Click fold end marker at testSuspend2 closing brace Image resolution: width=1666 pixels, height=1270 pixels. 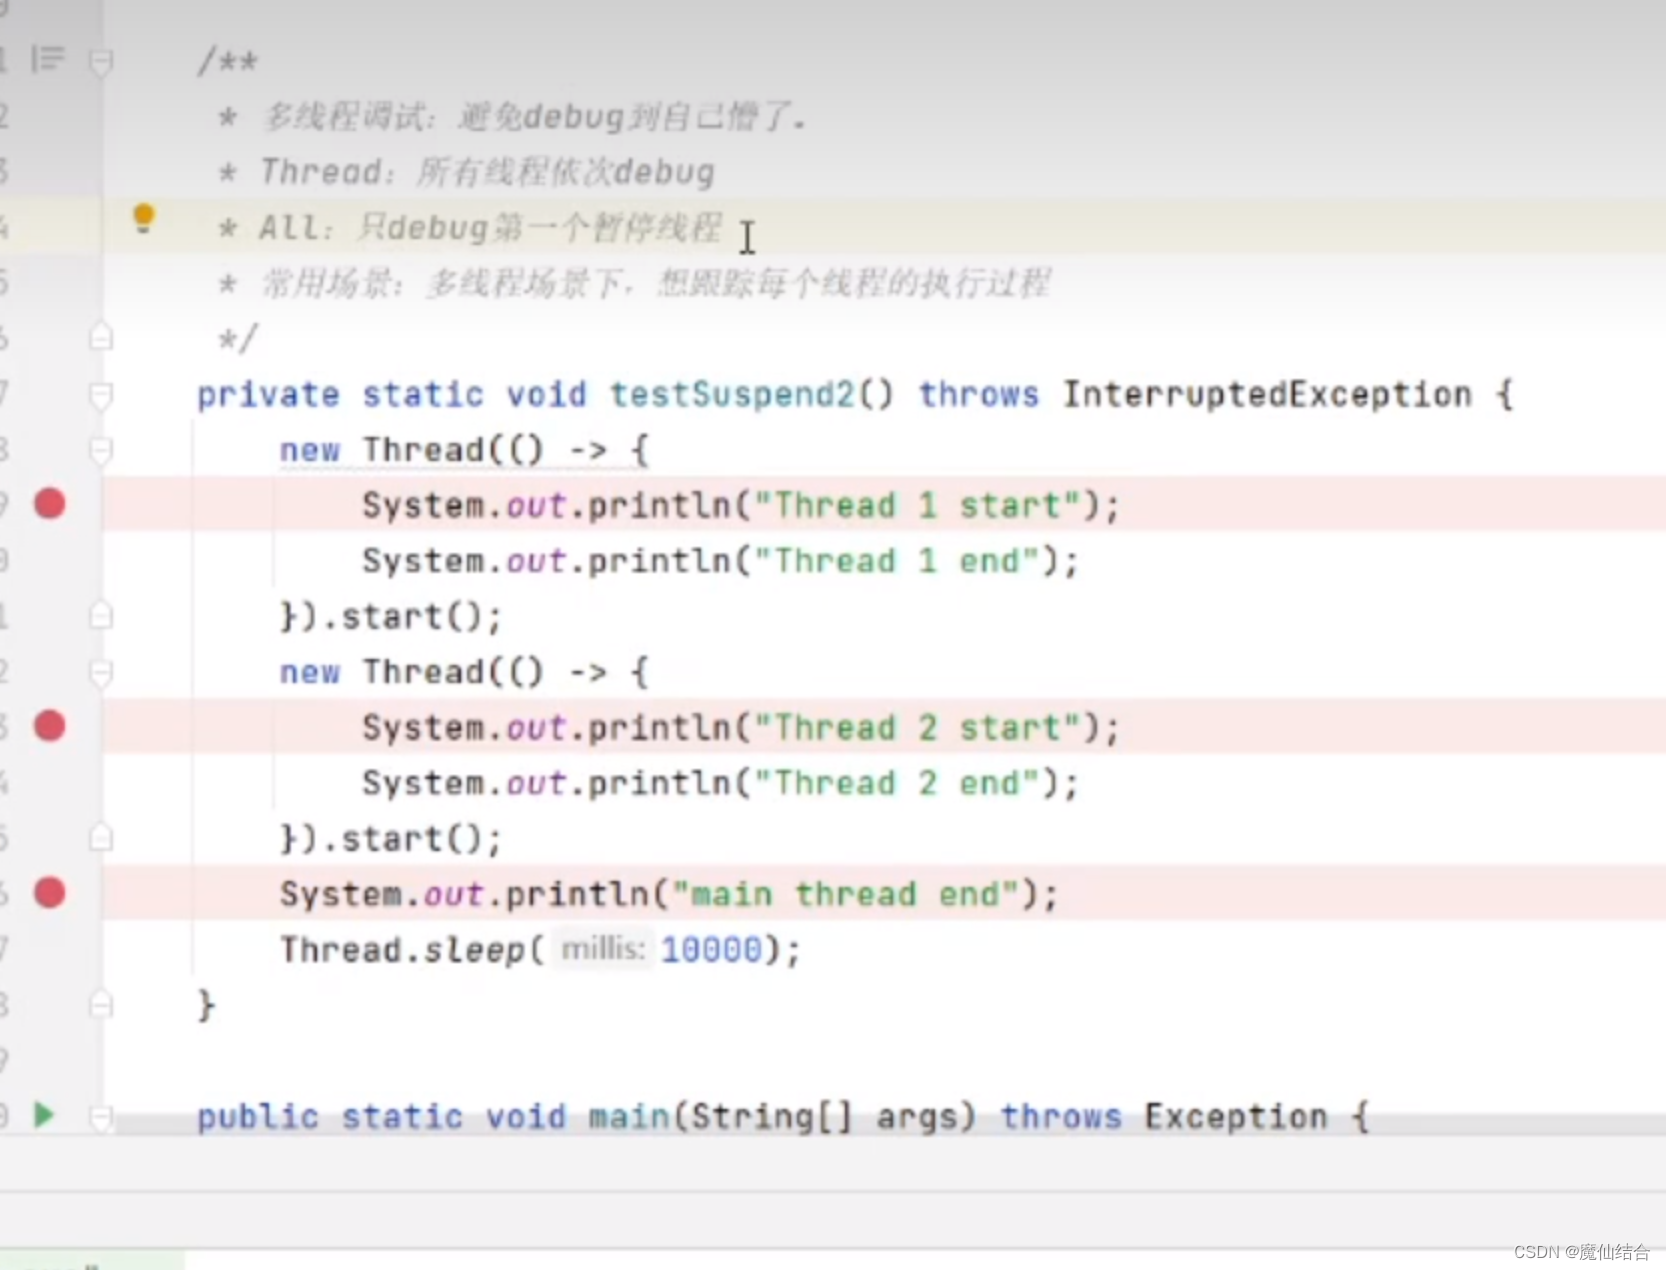pyautogui.click(x=101, y=1003)
